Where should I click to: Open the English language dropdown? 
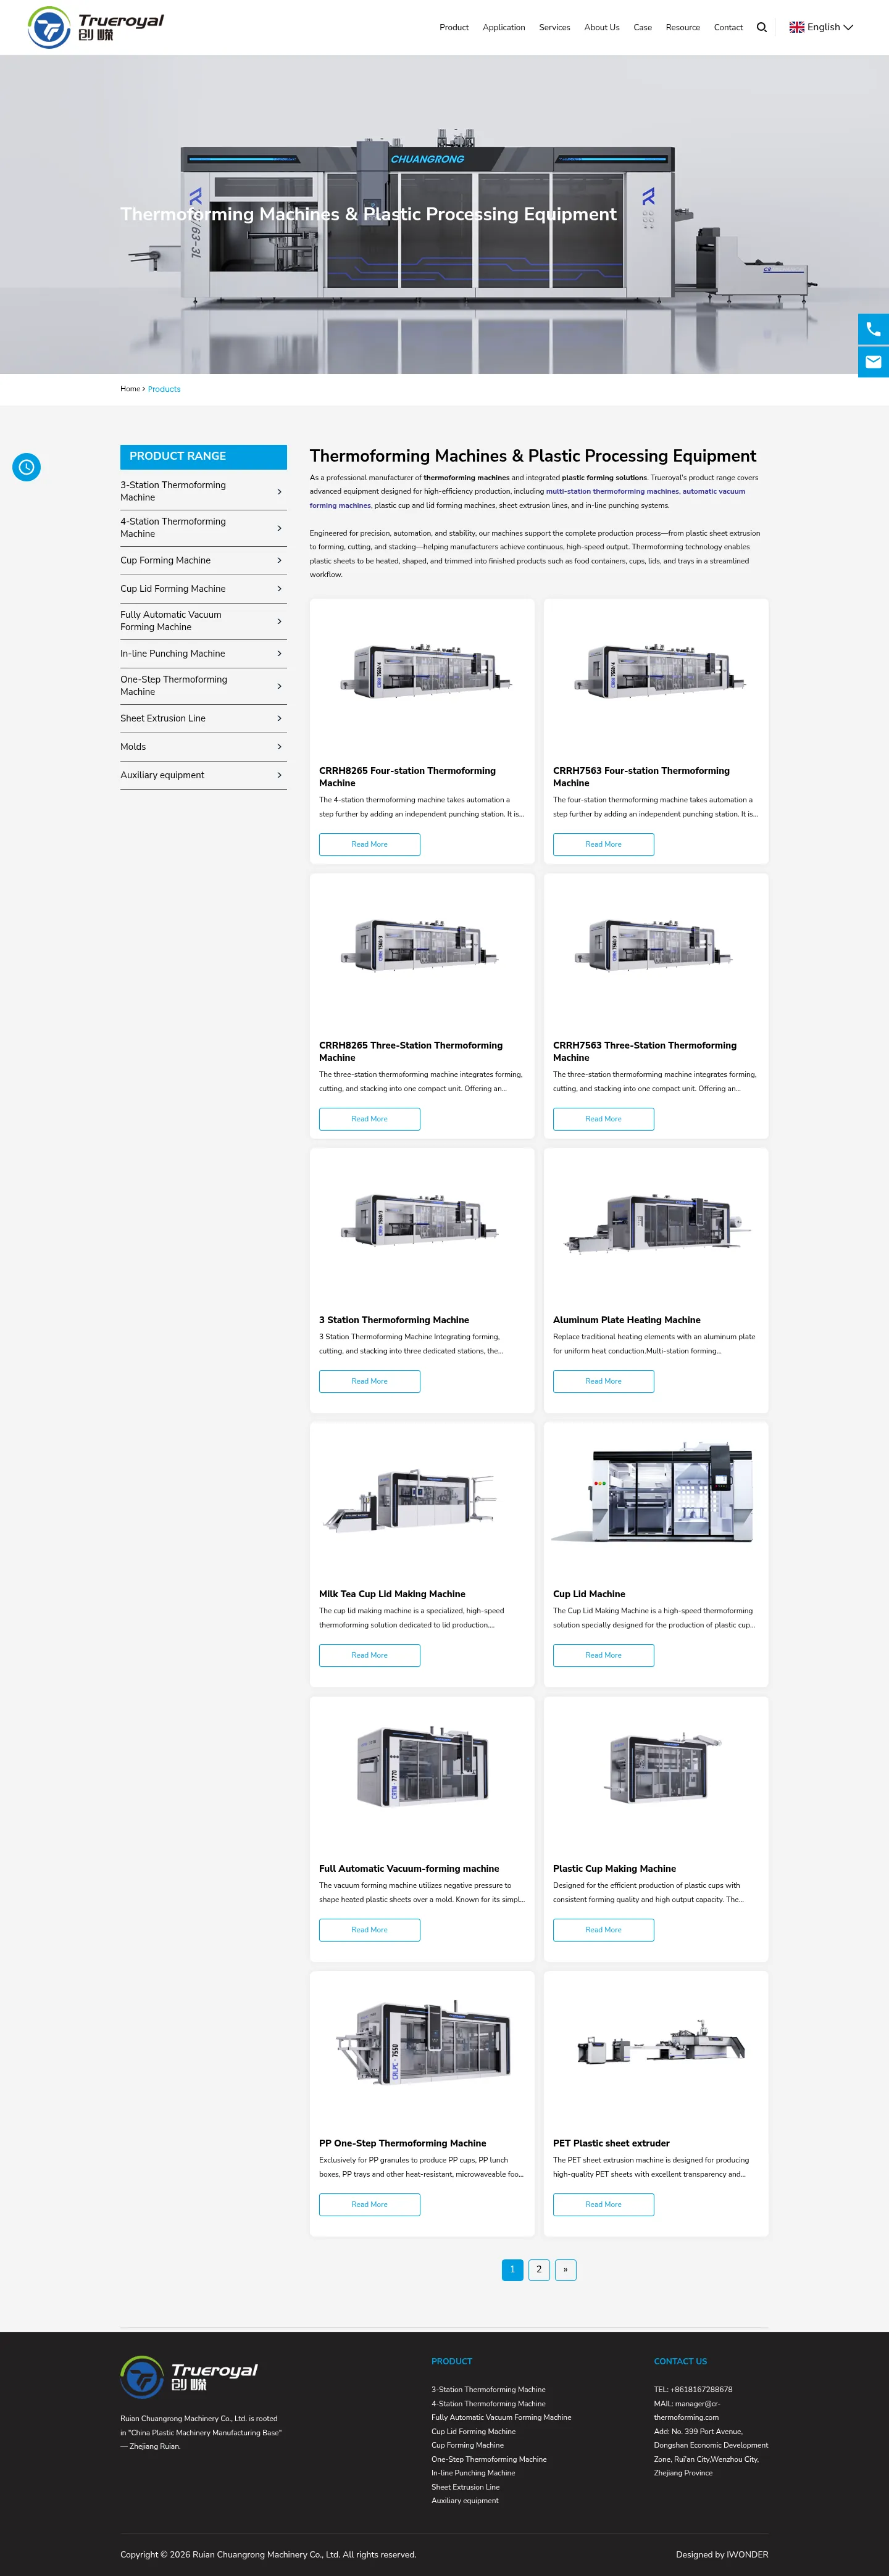point(821,27)
